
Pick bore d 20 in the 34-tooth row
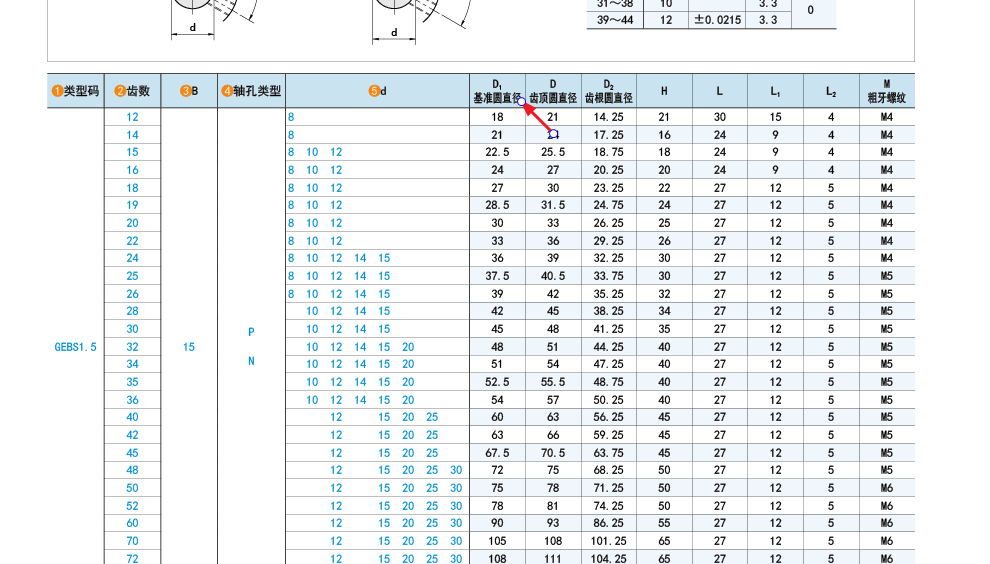point(408,364)
